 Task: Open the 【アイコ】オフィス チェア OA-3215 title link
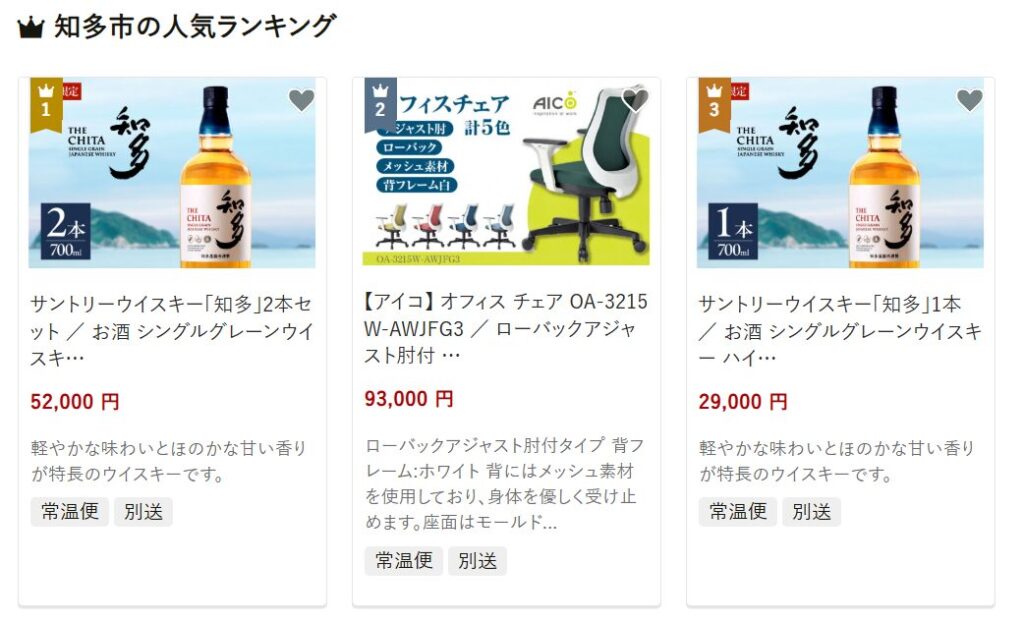click(x=506, y=329)
